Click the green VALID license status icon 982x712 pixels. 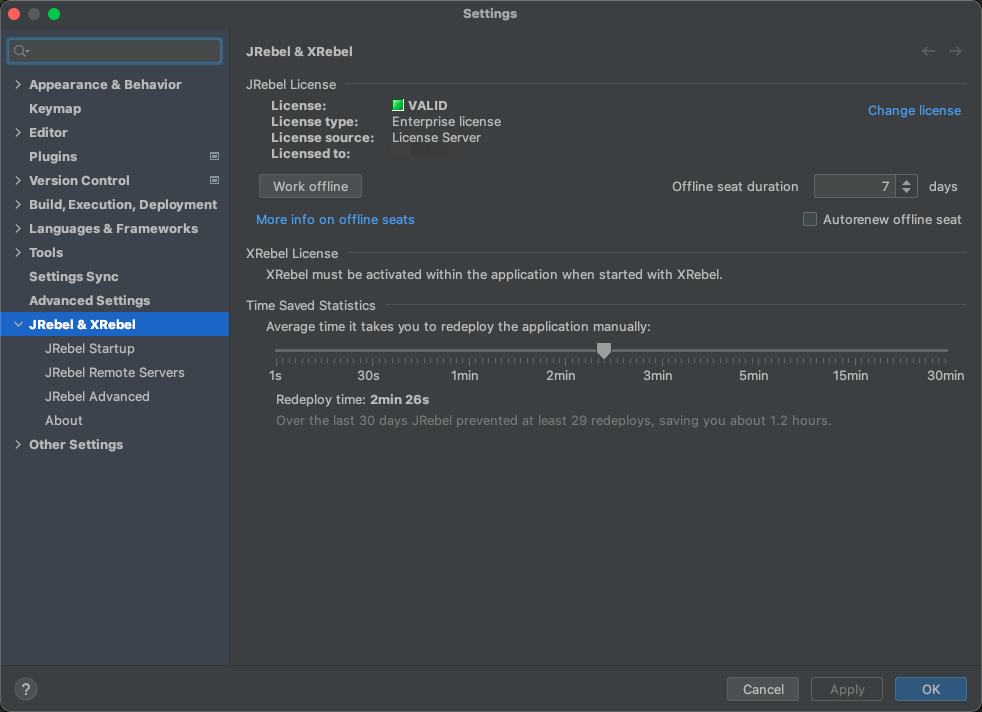tap(398, 105)
